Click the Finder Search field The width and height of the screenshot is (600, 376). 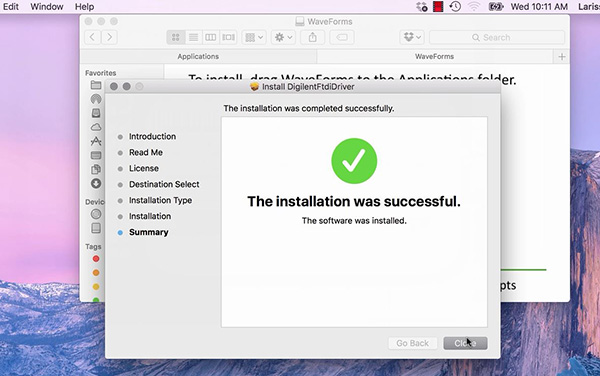click(x=497, y=37)
